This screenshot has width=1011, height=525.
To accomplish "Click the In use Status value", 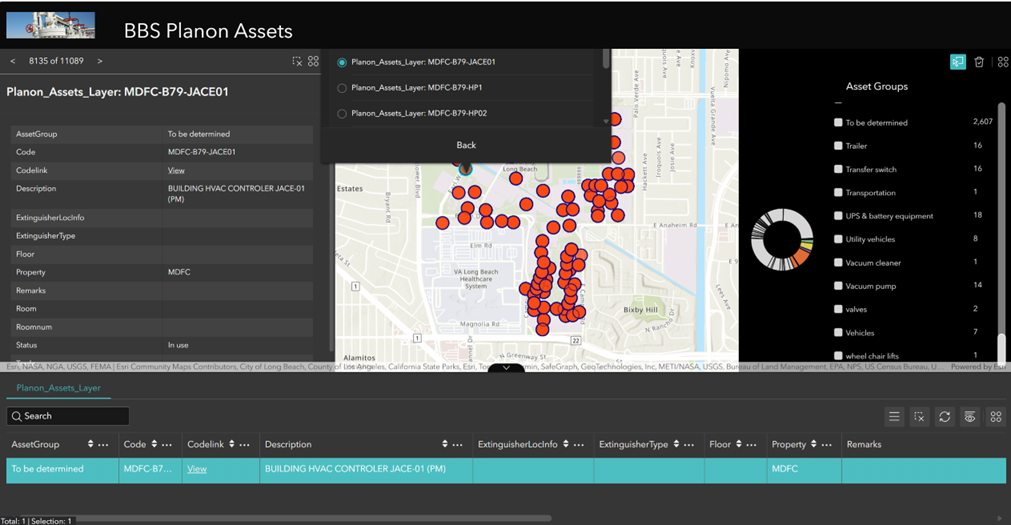I will click(178, 346).
